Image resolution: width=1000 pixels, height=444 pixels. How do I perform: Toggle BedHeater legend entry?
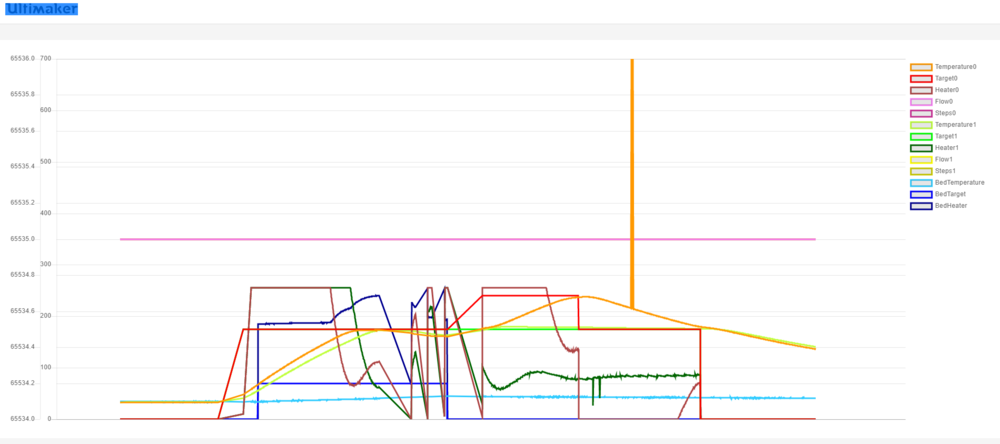939,205
